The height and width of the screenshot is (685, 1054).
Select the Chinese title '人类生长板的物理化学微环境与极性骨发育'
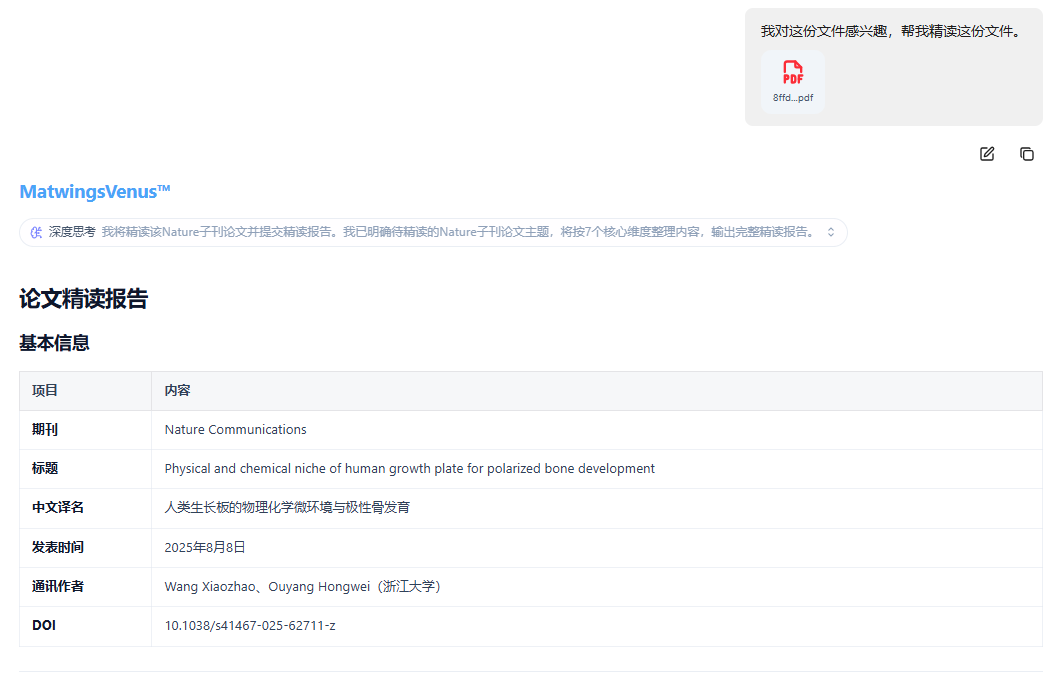click(x=287, y=508)
